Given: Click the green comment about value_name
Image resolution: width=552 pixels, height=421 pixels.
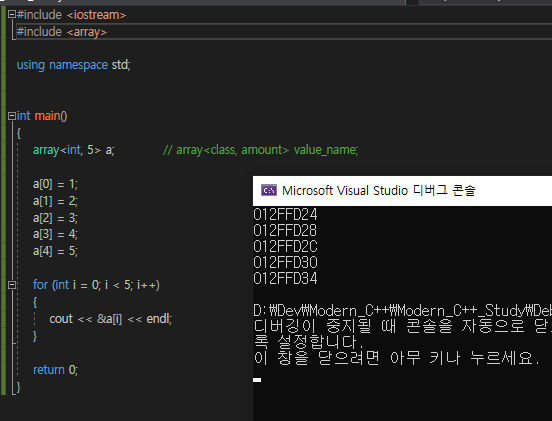Looking at the screenshot, I should pos(261,150).
